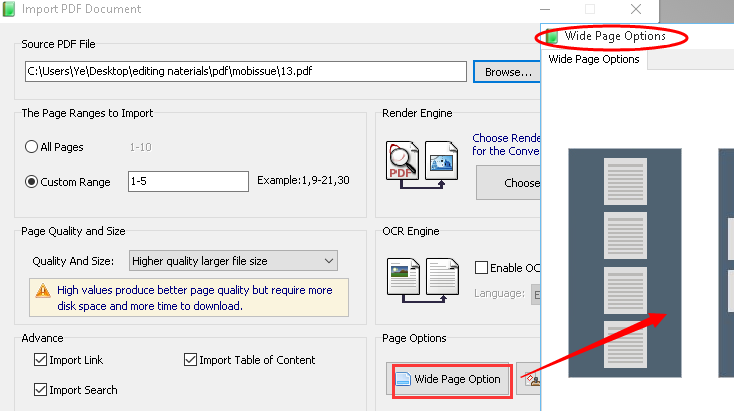
Task: Toggle the Import Search checkbox
Action: (x=40, y=389)
